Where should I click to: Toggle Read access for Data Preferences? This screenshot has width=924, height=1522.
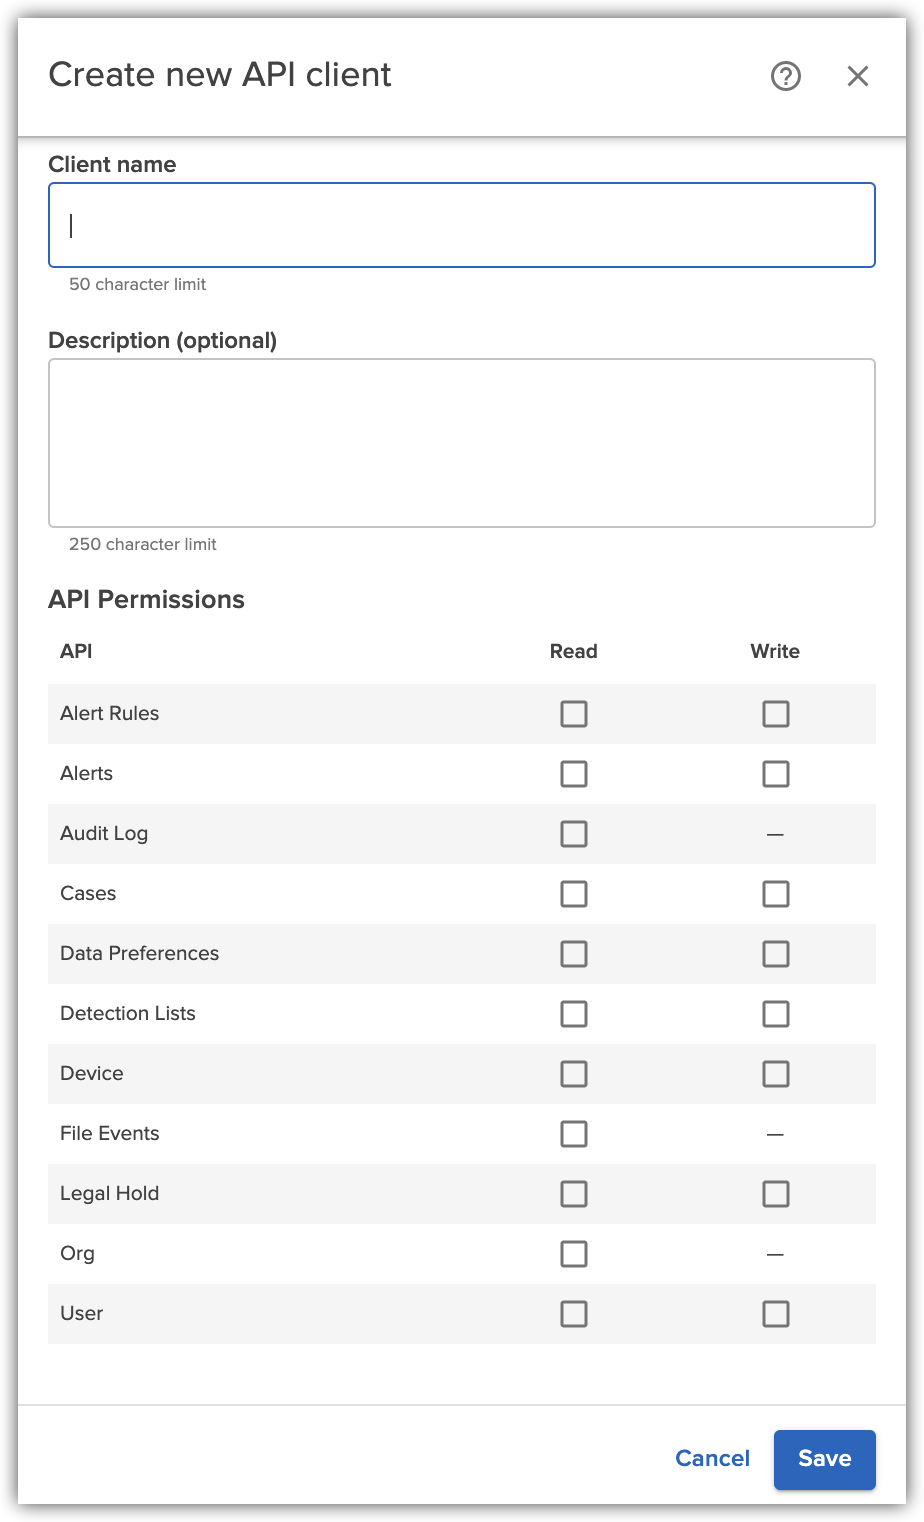[574, 954]
